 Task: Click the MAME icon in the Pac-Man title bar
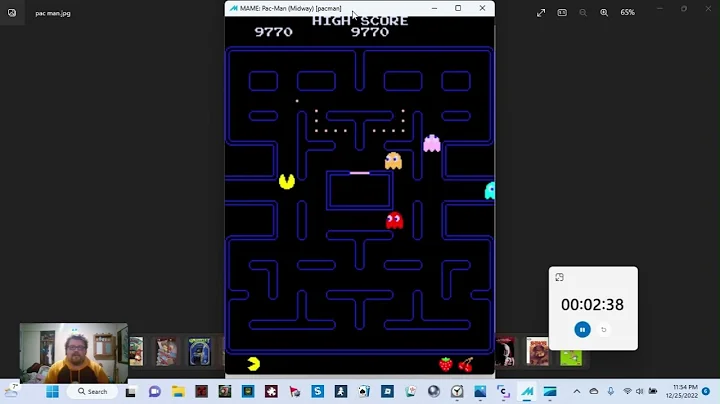[233, 8]
